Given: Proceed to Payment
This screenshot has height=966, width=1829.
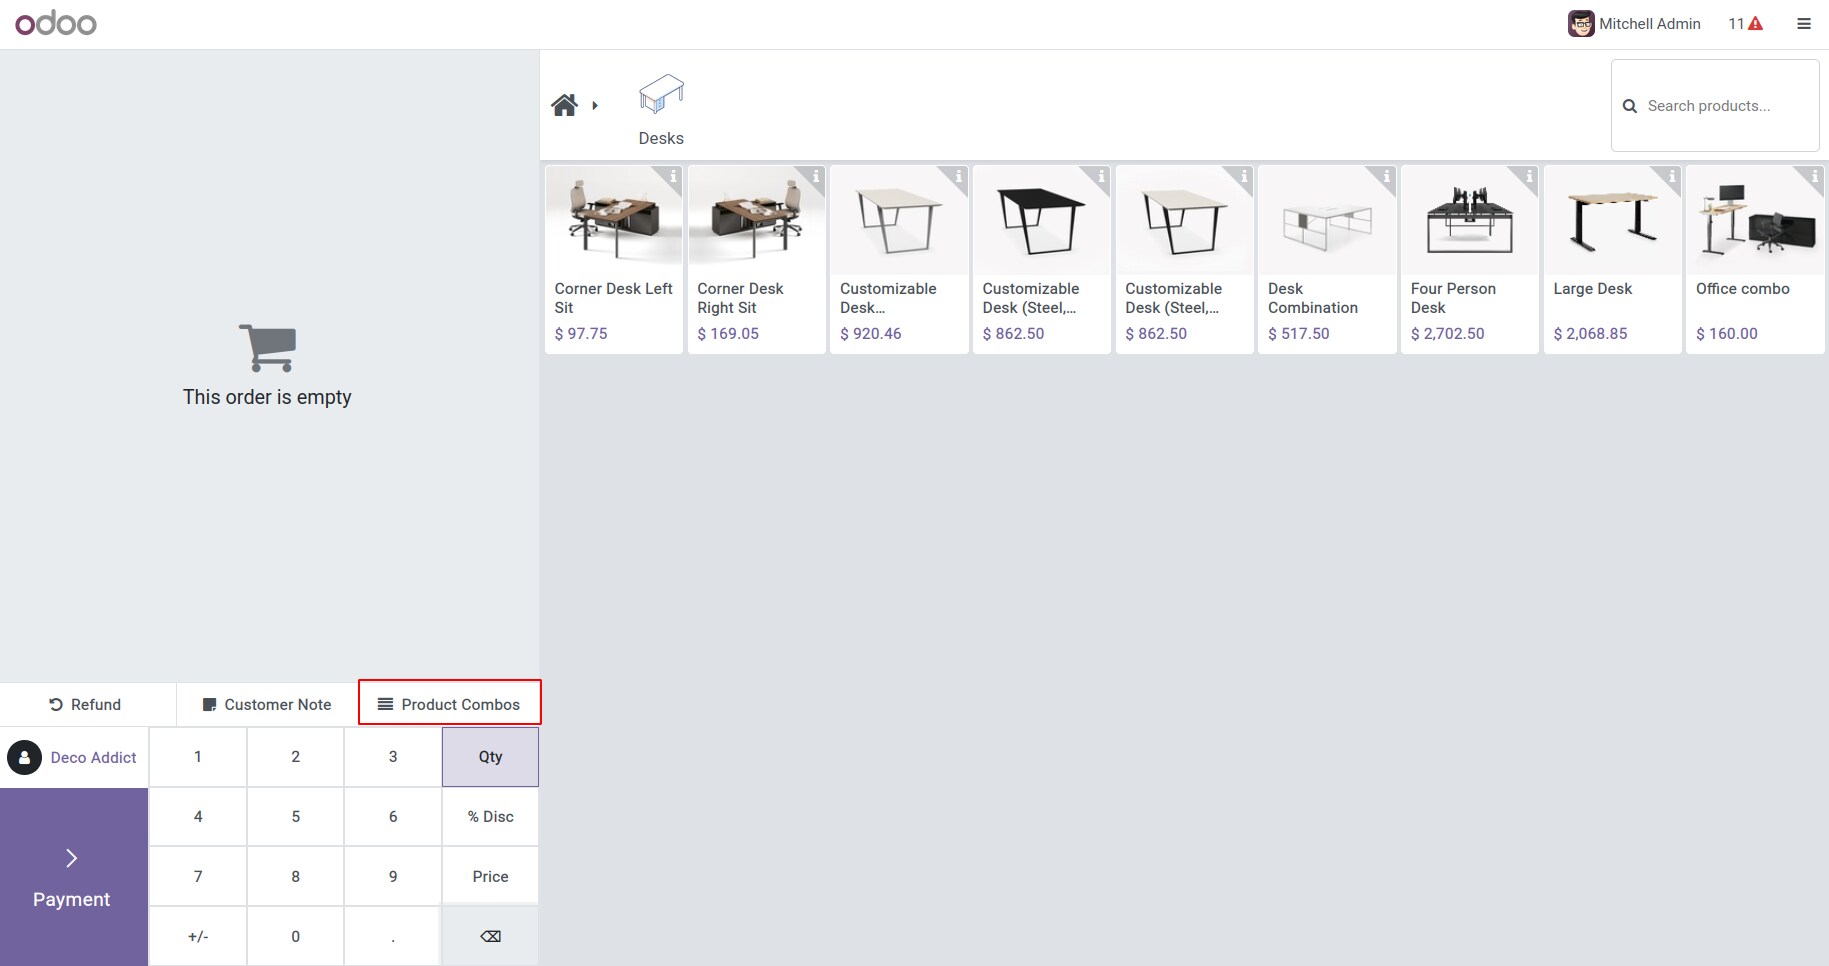Looking at the screenshot, I should point(74,877).
